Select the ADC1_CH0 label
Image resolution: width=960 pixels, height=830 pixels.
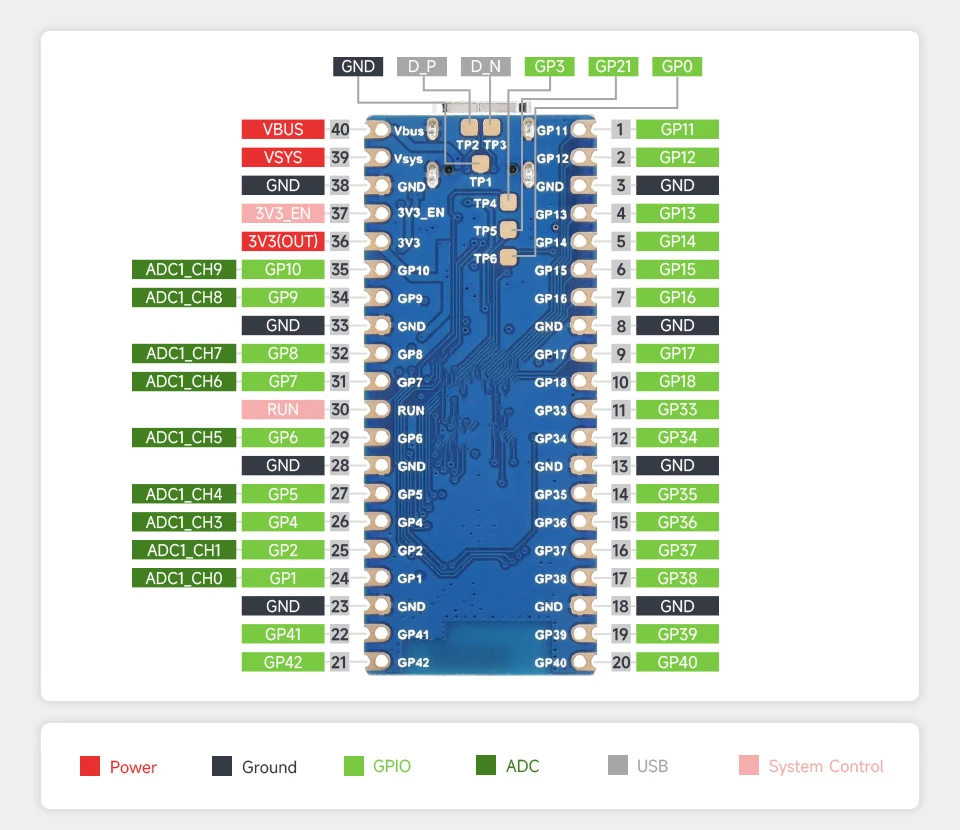point(184,578)
